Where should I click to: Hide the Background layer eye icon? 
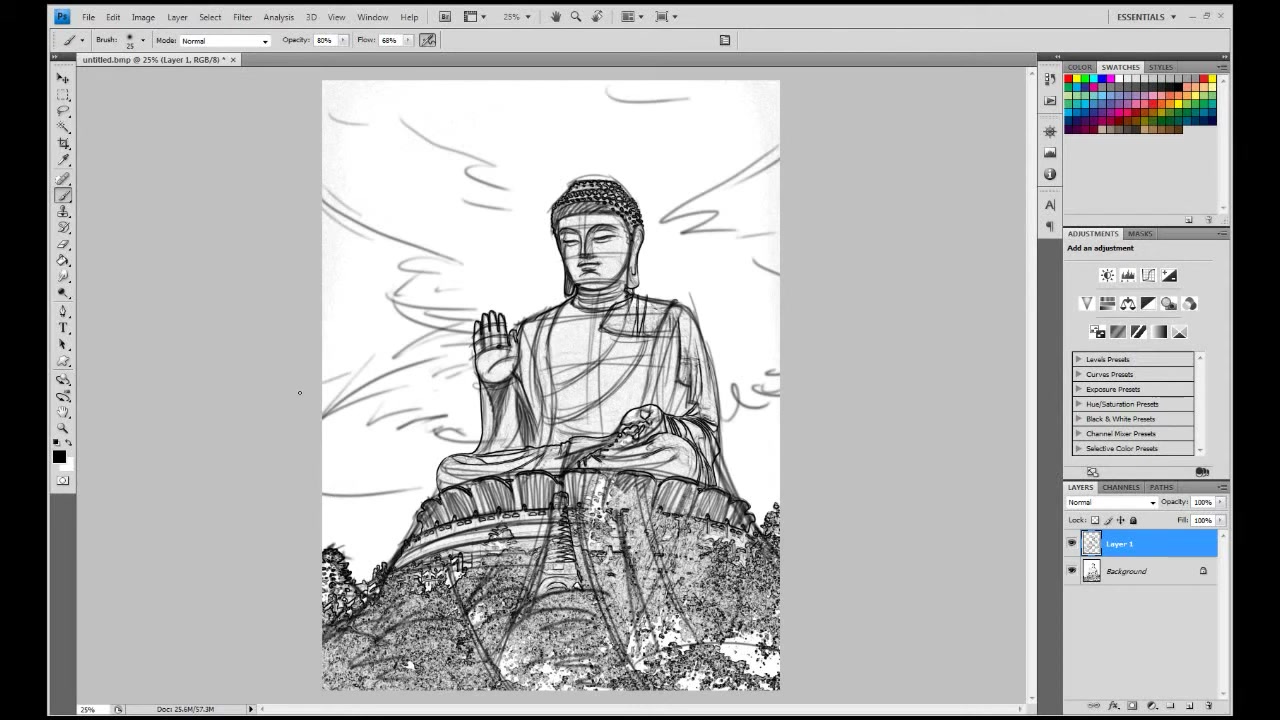point(1072,571)
